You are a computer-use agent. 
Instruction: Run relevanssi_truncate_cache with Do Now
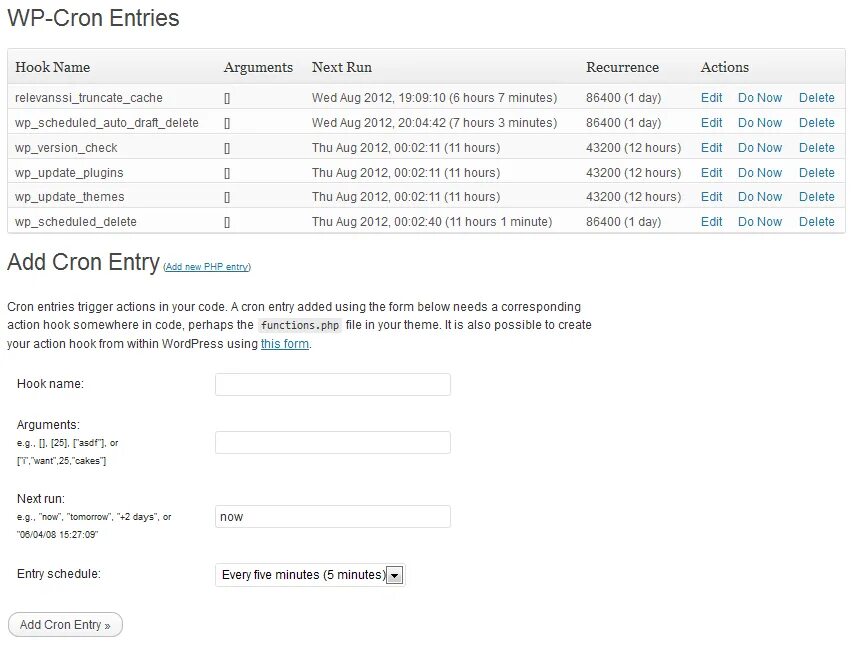pyautogui.click(x=760, y=98)
